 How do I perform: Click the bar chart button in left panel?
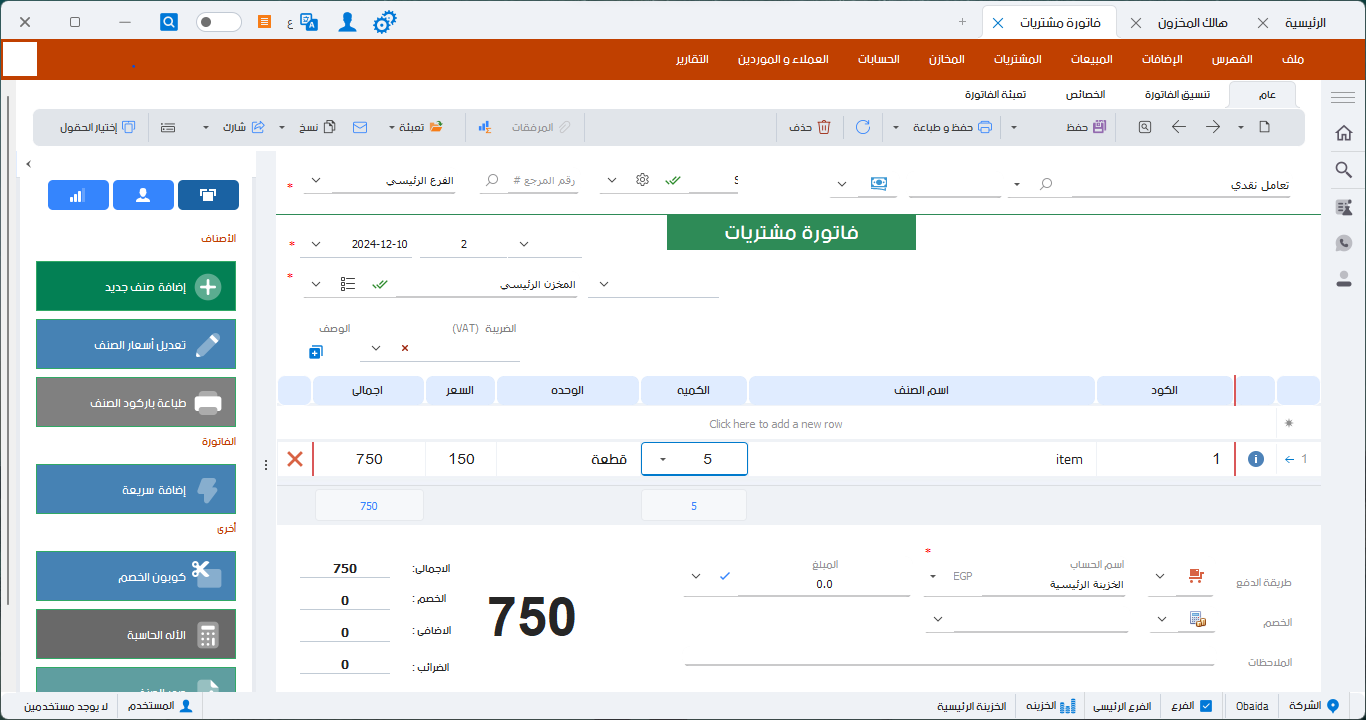coord(78,195)
